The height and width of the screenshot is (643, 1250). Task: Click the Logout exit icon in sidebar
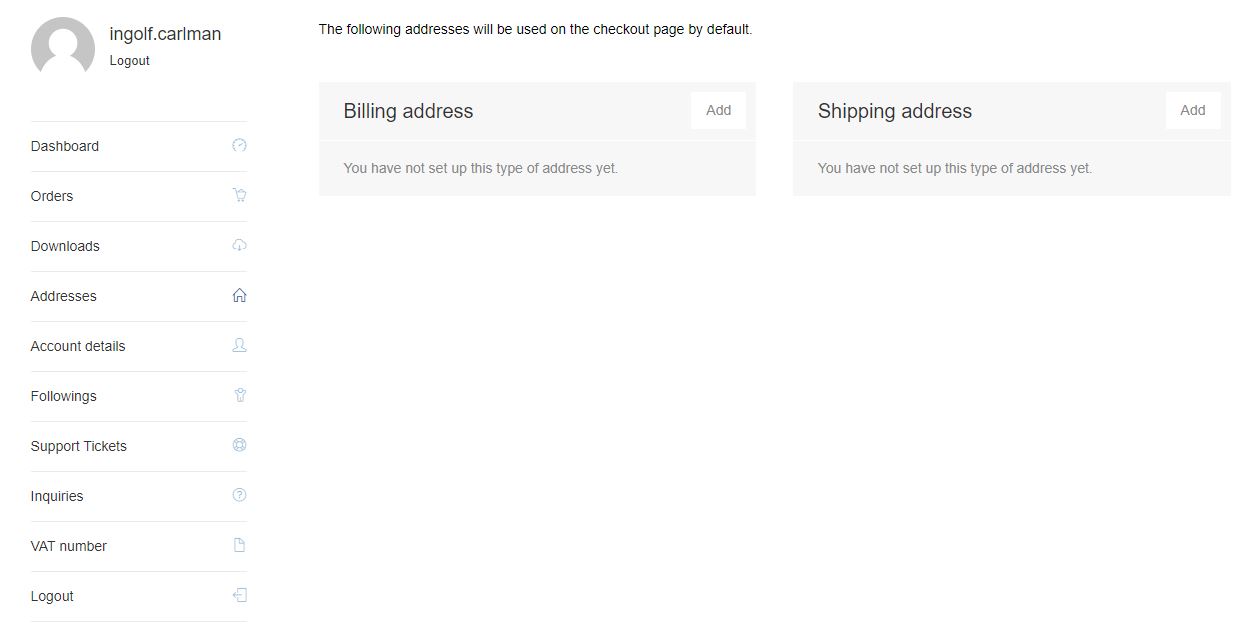point(239,596)
